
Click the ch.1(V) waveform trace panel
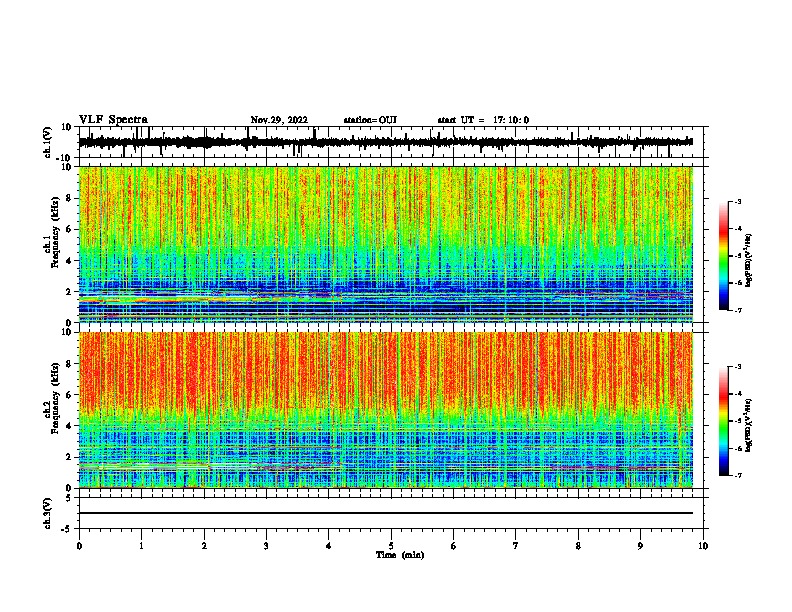tap(391, 142)
